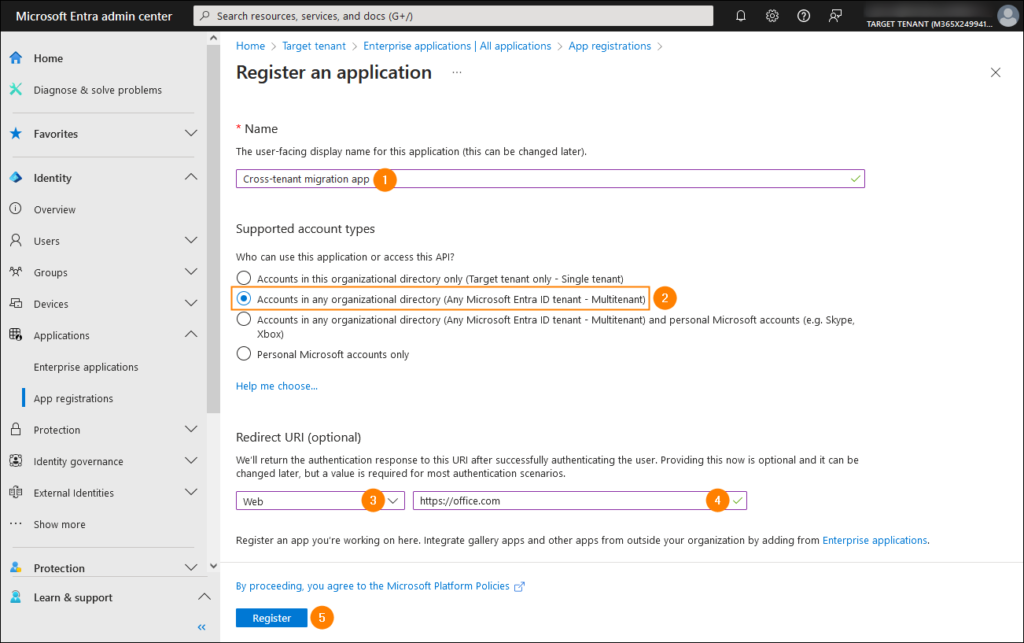Click Show more in sidebar
Image resolution: width=1024 pixels, height=643 pixels.
59,524
